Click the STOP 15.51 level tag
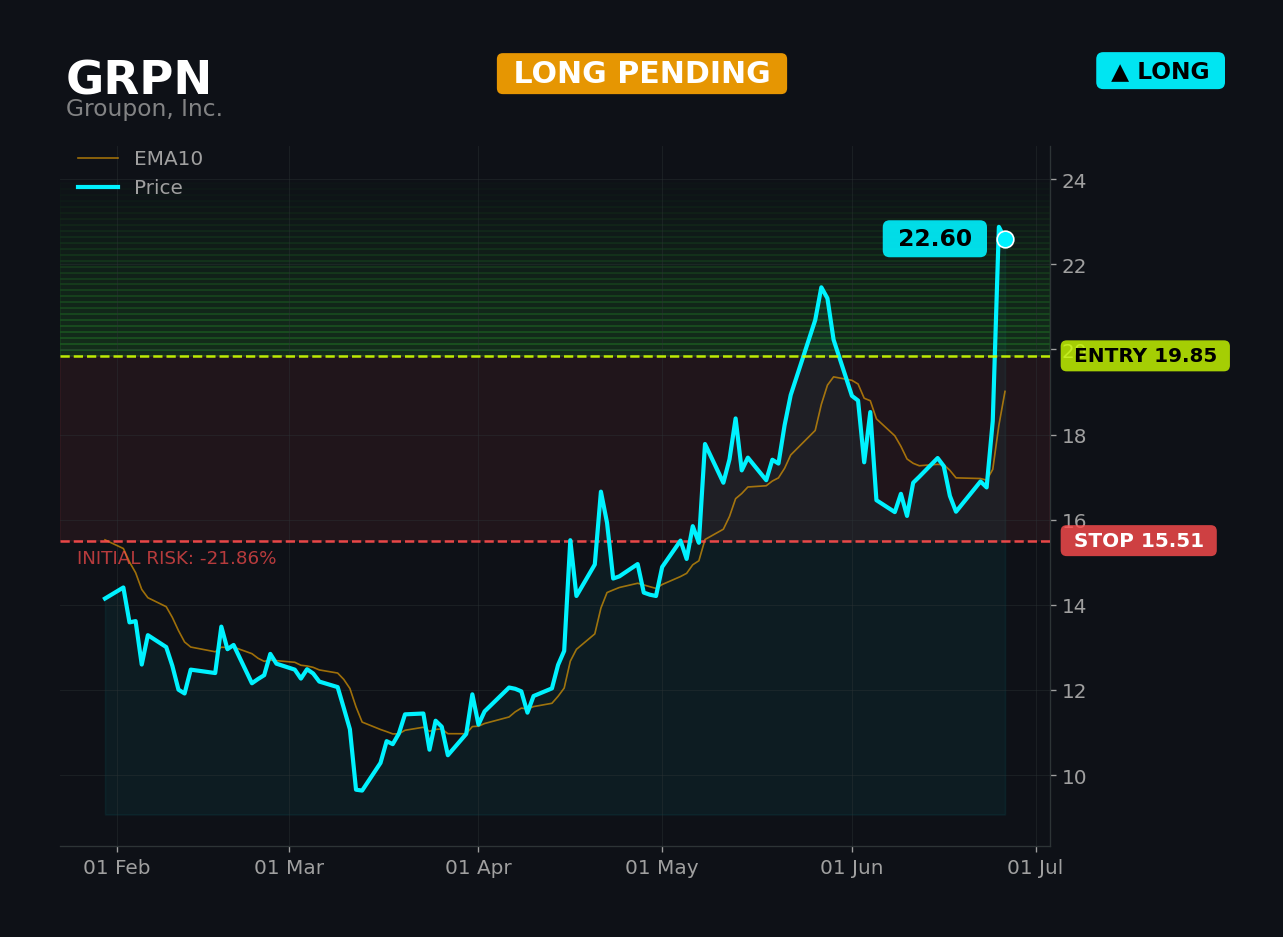The width and height of the screenshot is (1283, 937). click(x=1138, y=541)
